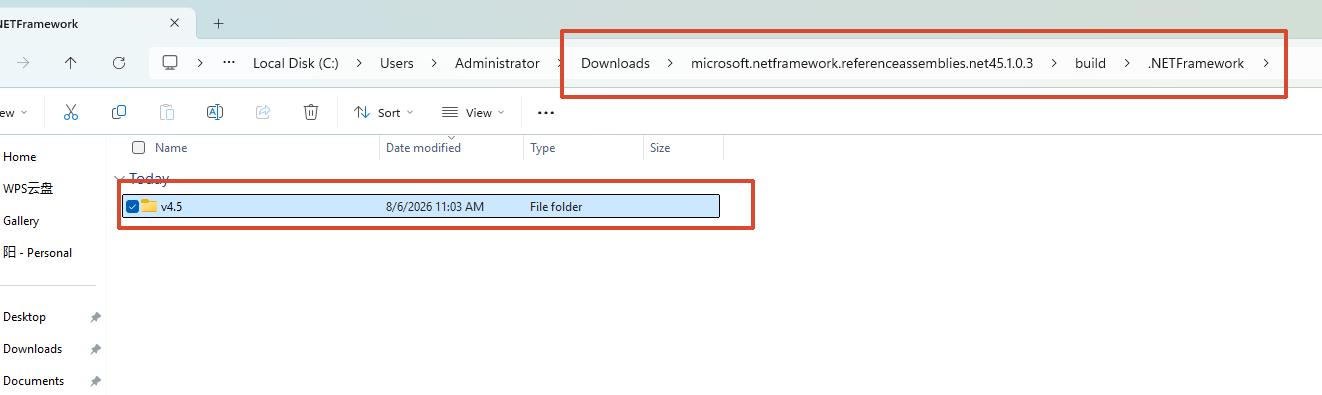Open Downloads in the navigation pane
The width and height of the screenshot is (1322, 395).
coord(33,349)
